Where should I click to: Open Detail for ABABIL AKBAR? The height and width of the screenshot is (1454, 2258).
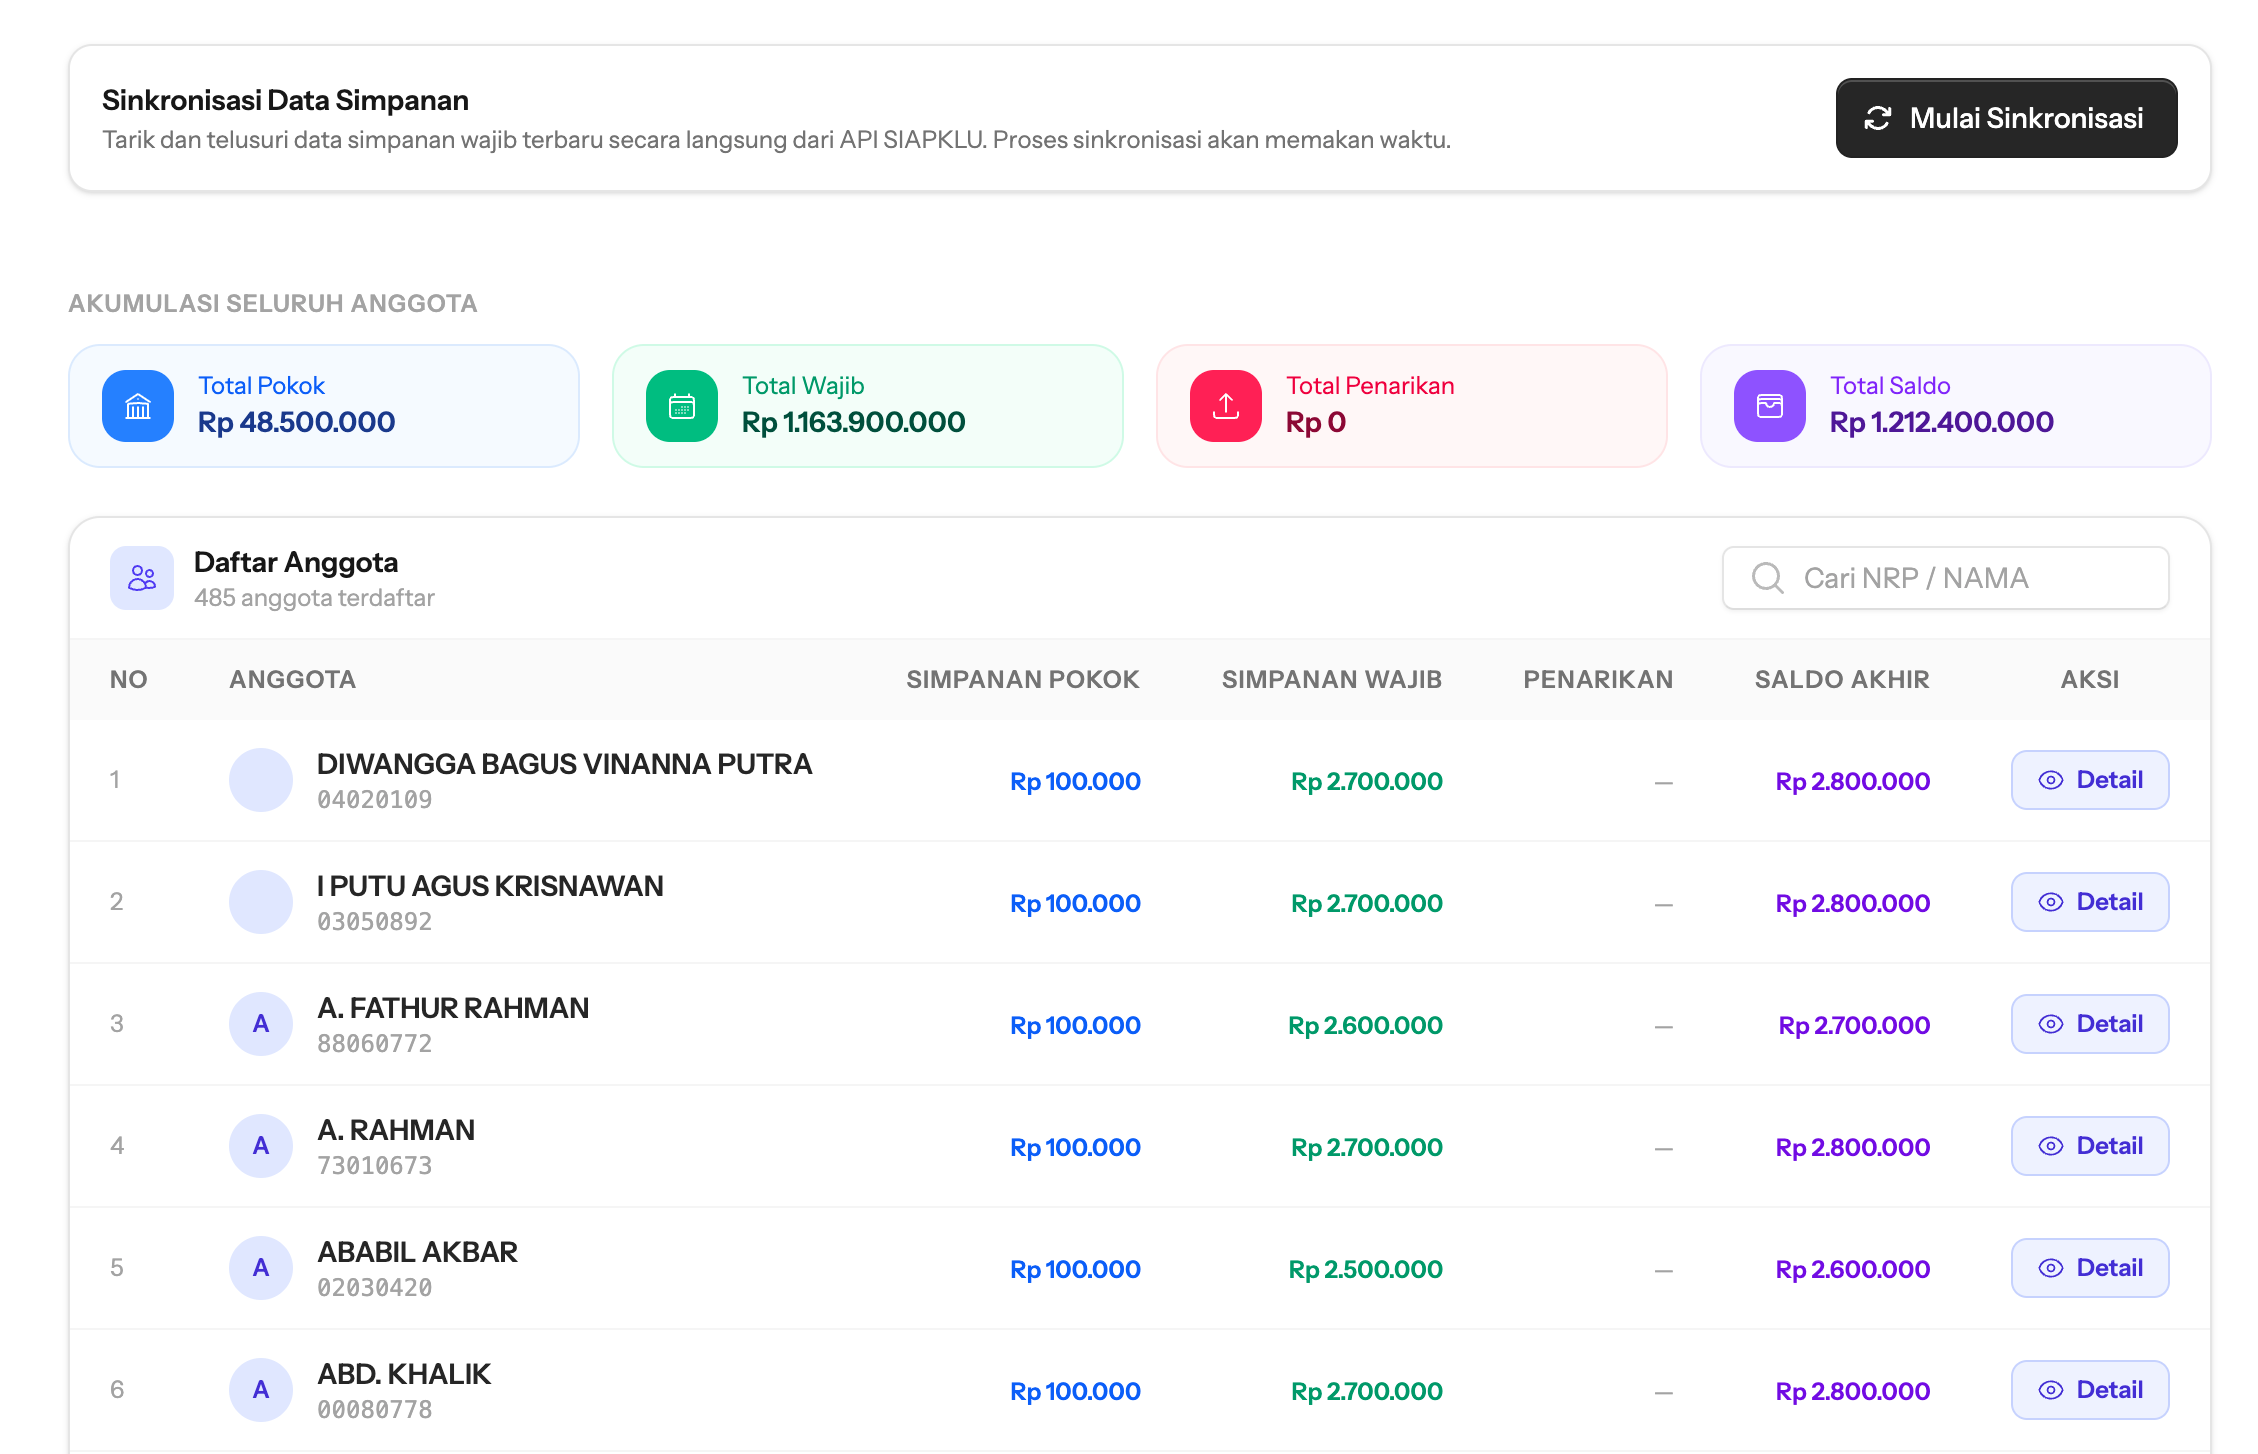(x=2090, y=1268)
